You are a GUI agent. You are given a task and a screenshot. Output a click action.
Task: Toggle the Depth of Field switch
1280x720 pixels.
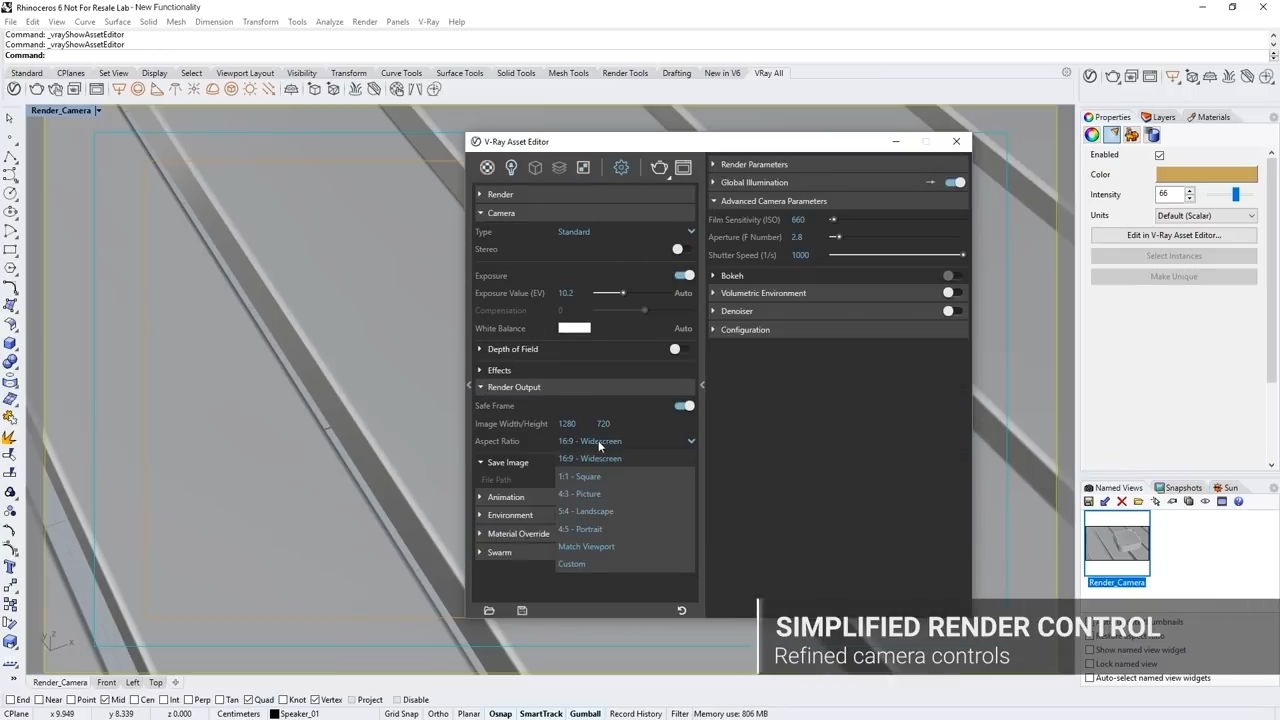point(678,349)
